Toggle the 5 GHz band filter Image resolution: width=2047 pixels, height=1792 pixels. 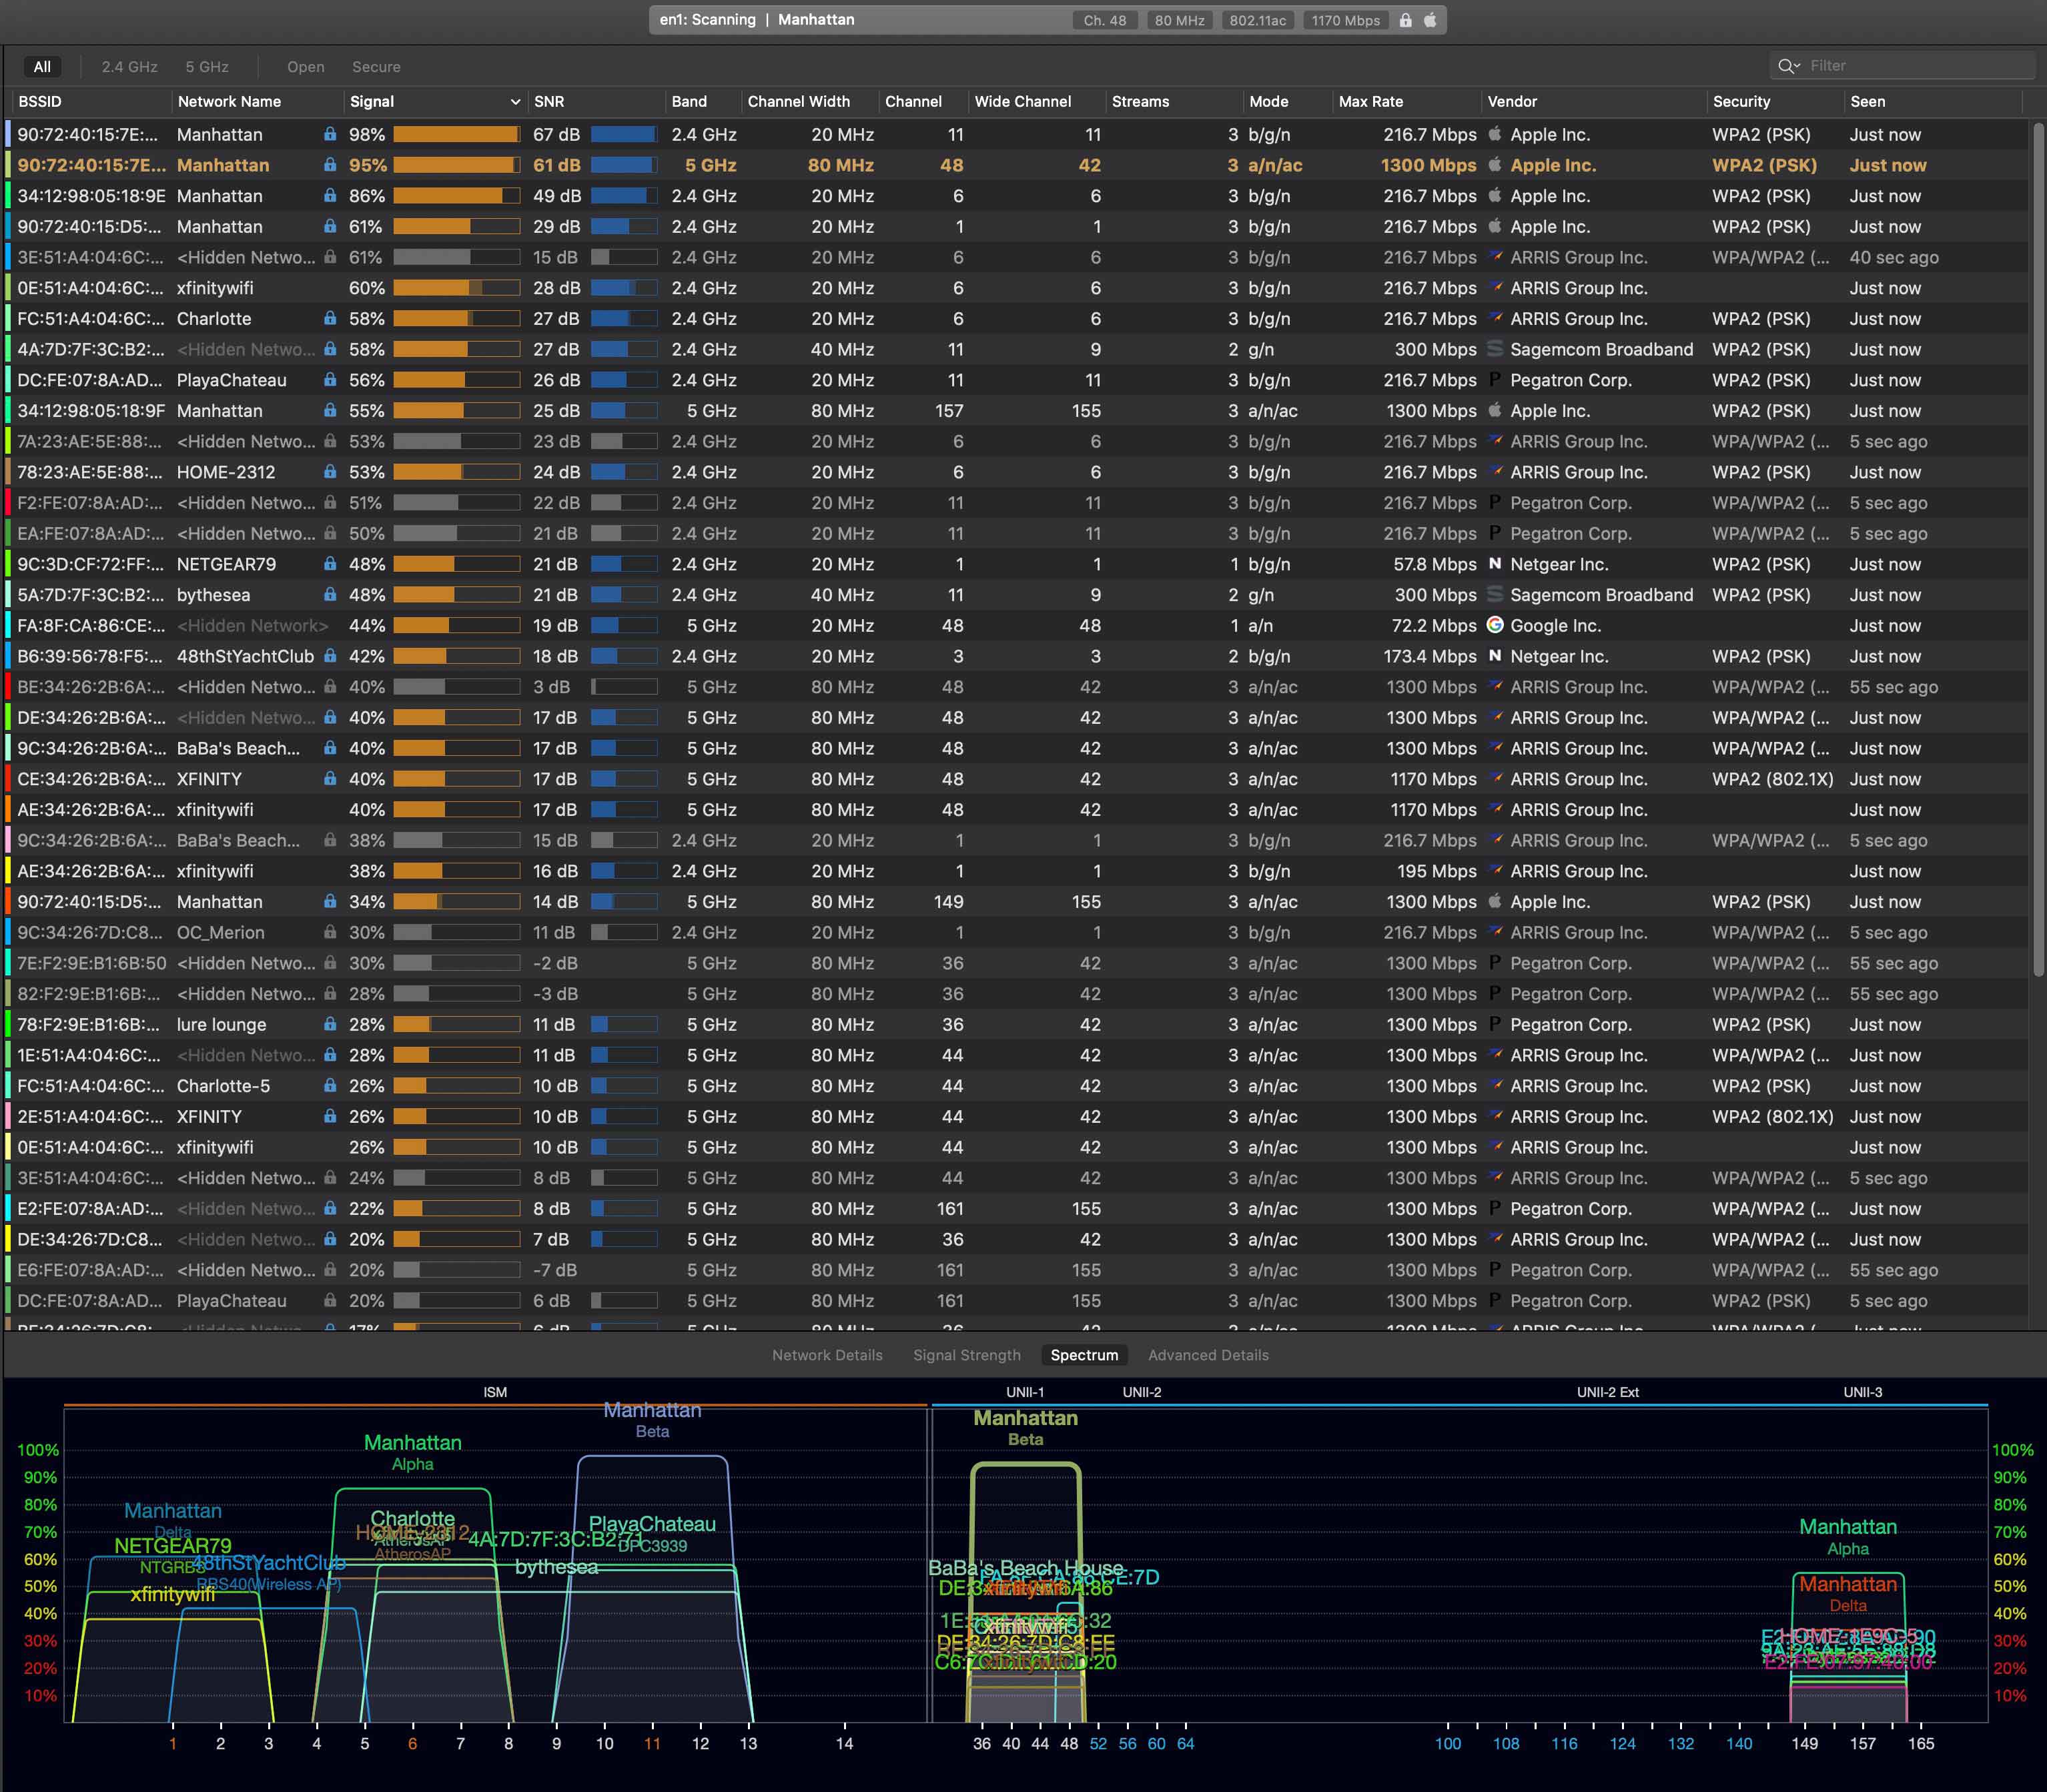coord(207,67)
